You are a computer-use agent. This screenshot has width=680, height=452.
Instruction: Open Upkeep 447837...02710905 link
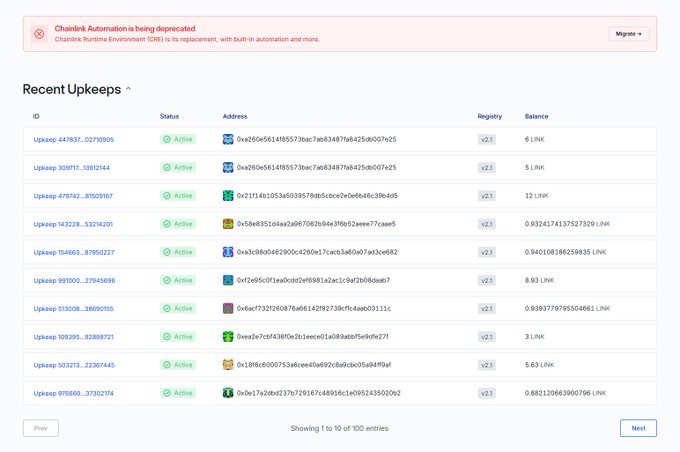tap(74, 140)
